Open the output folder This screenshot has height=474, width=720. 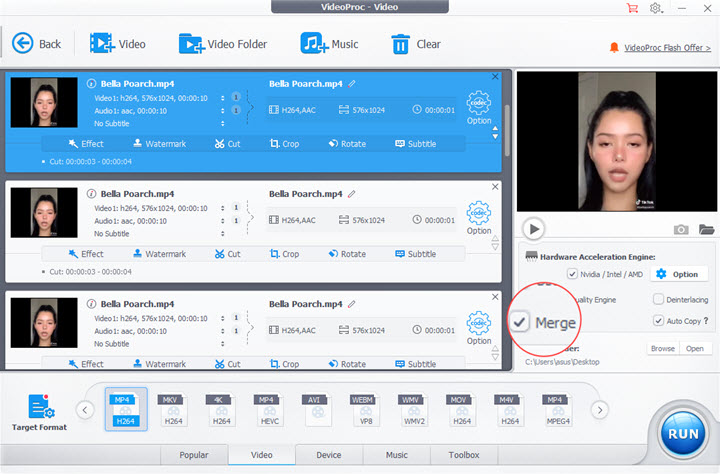point(695,349)
